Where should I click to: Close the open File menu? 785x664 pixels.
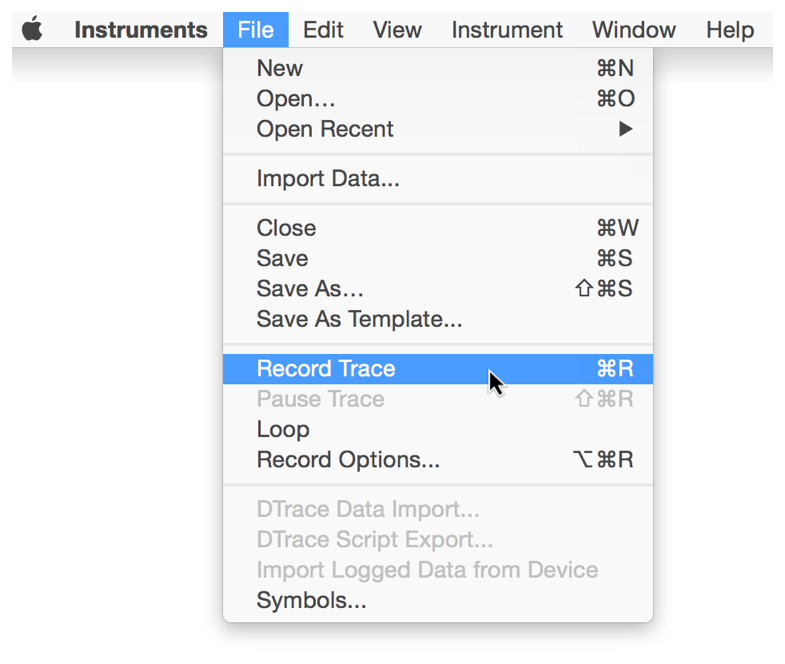[255, 30]
